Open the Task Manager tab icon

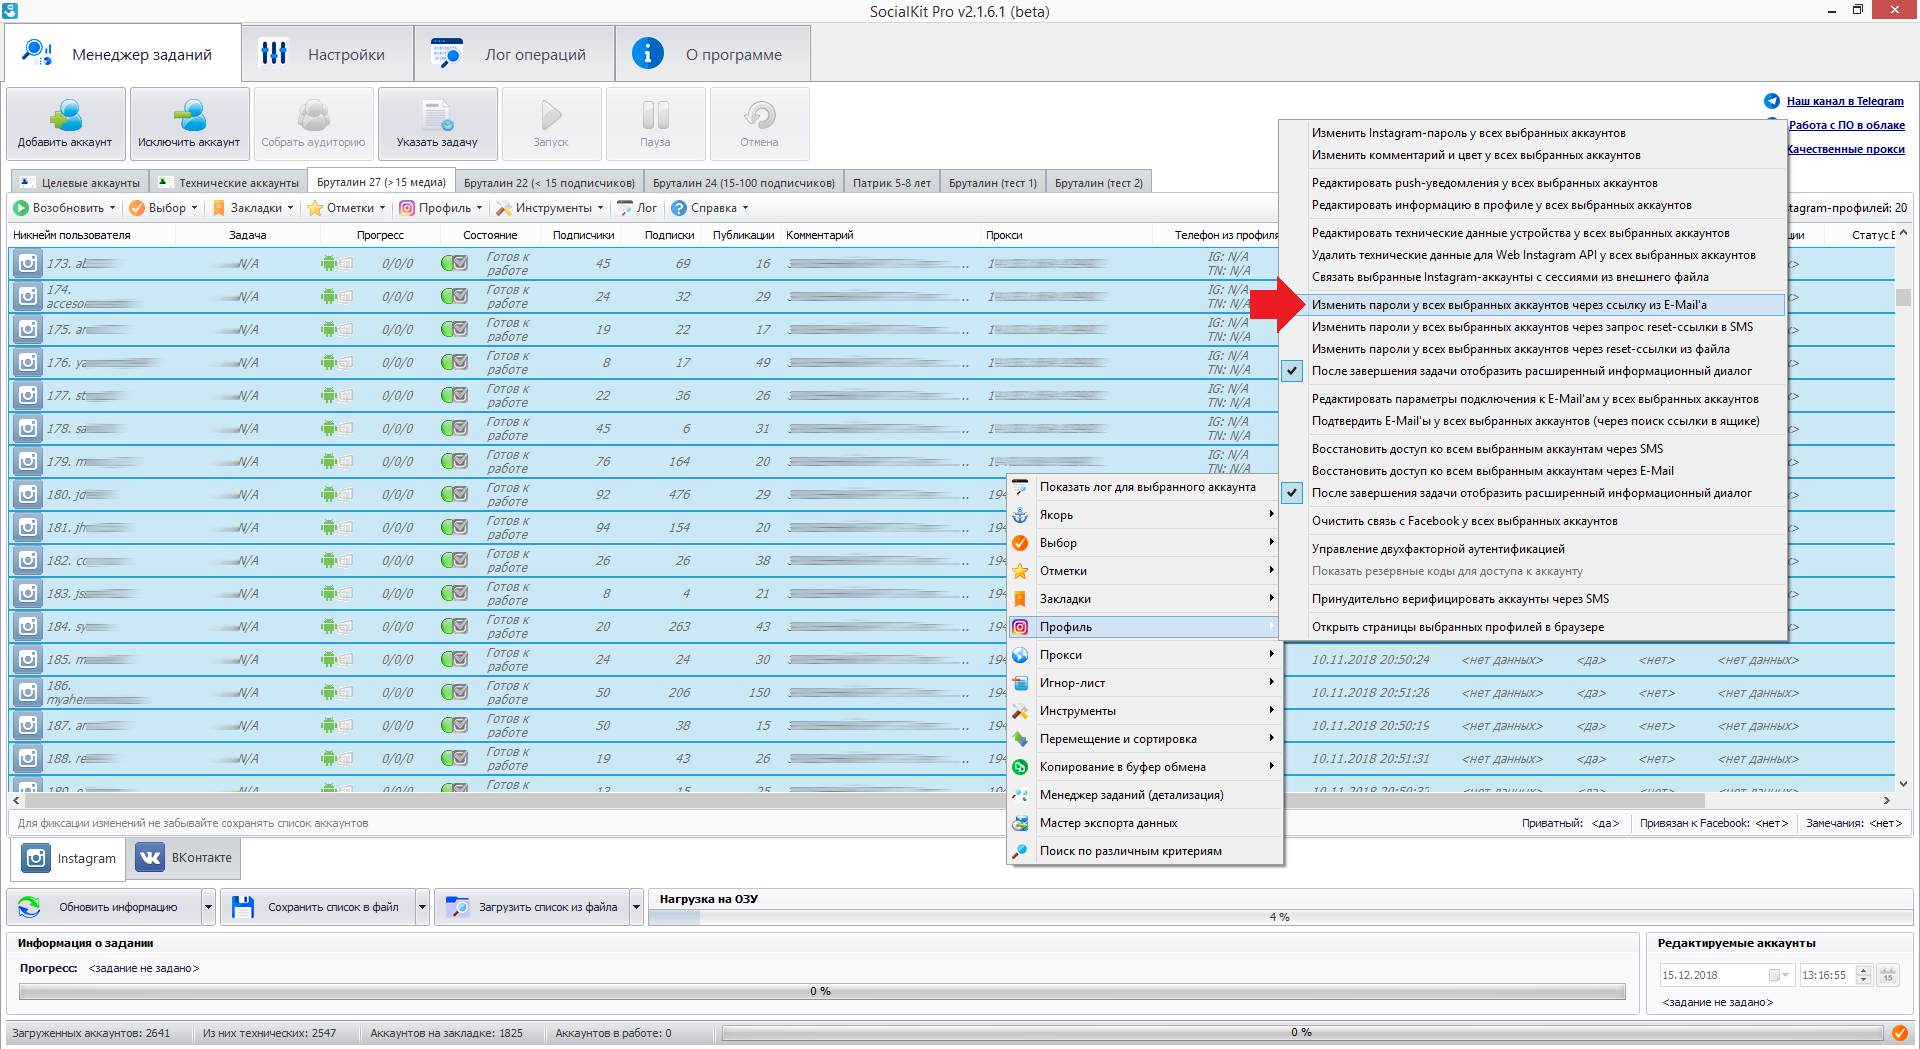coord(38,53)
